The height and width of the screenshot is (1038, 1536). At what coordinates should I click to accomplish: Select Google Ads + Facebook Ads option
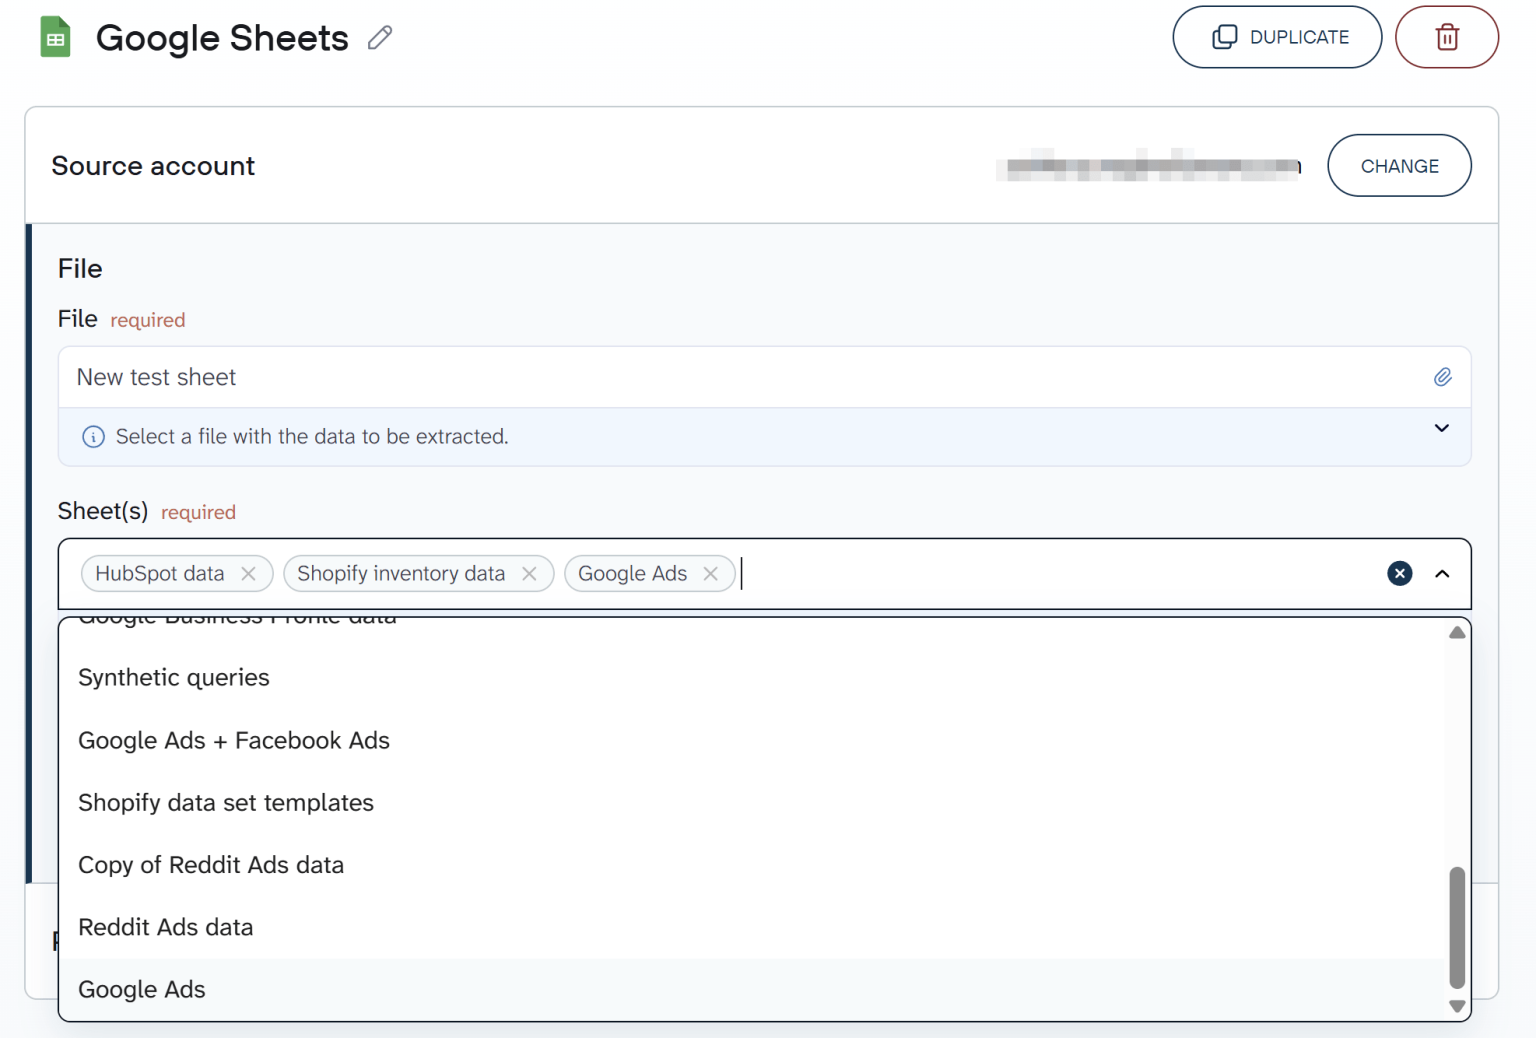pos(752,741)
